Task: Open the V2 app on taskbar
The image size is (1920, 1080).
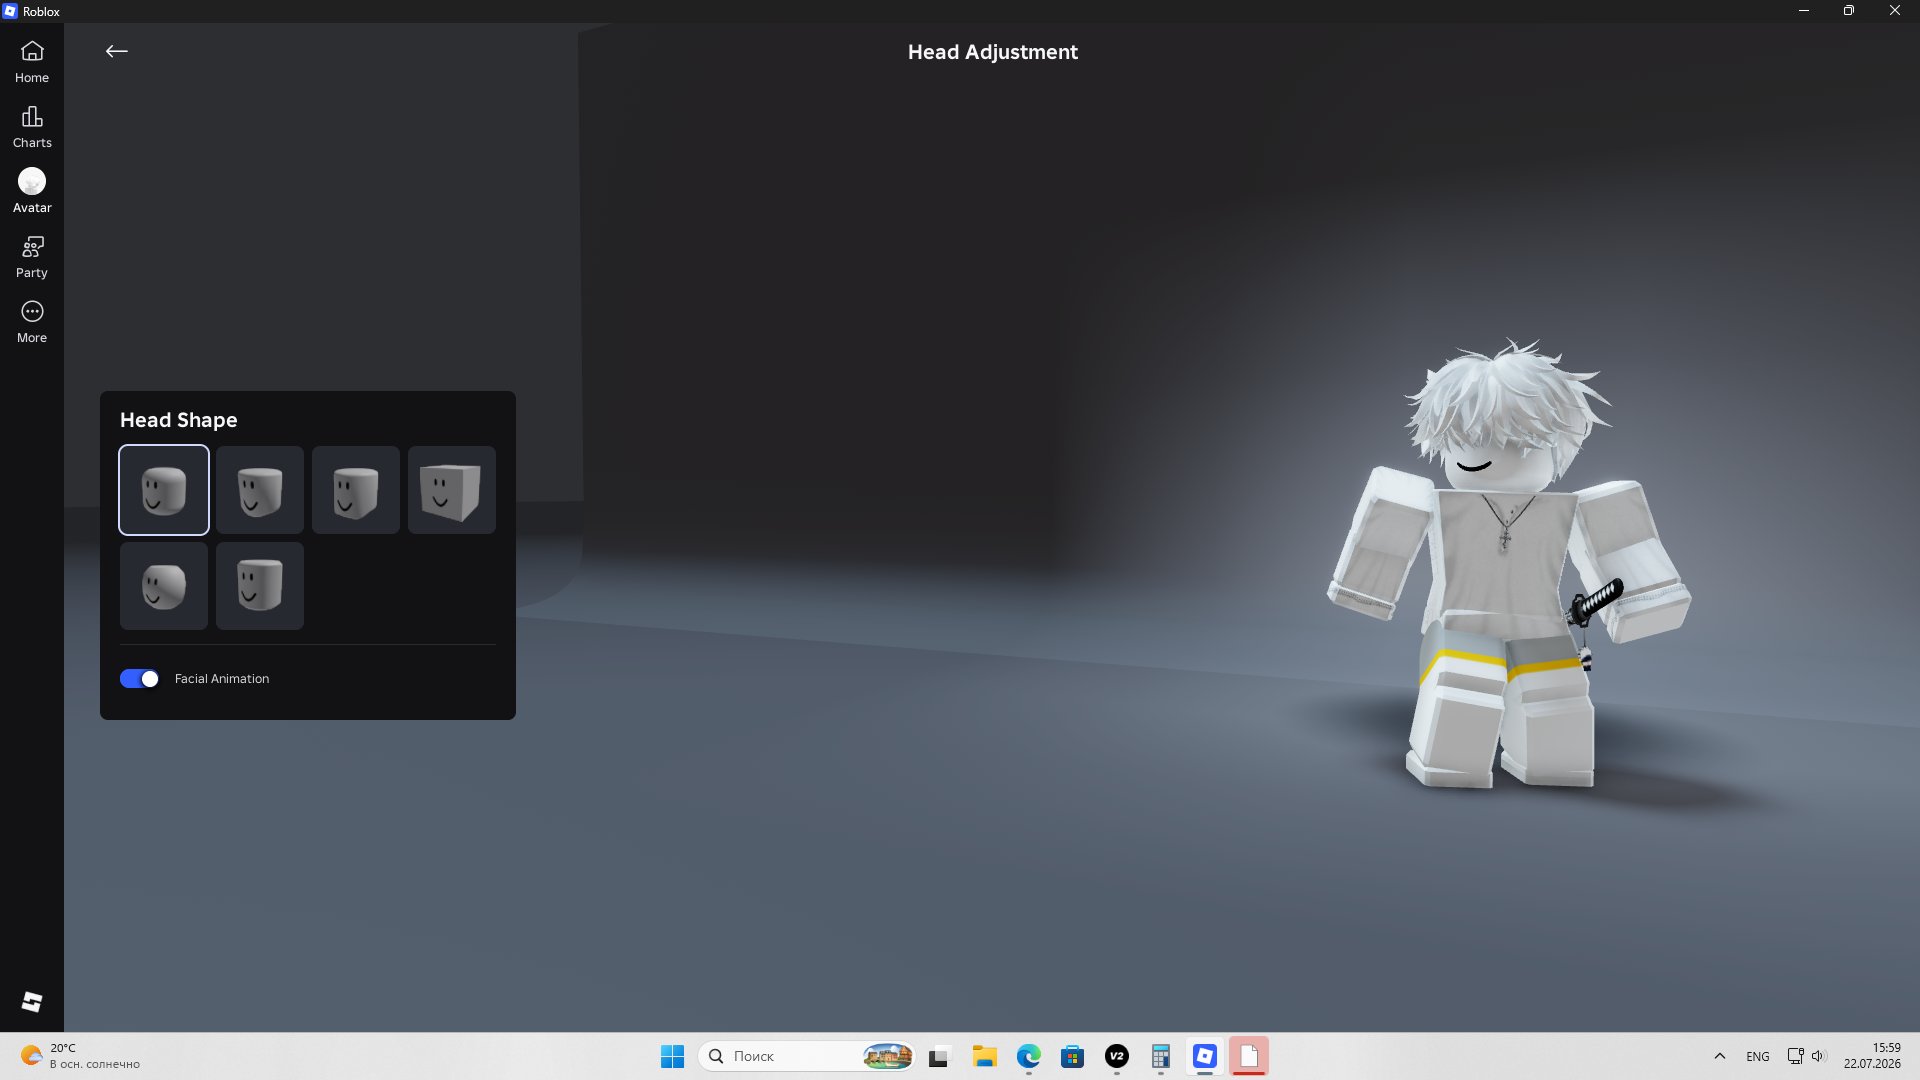Action: (1117, 1056)
